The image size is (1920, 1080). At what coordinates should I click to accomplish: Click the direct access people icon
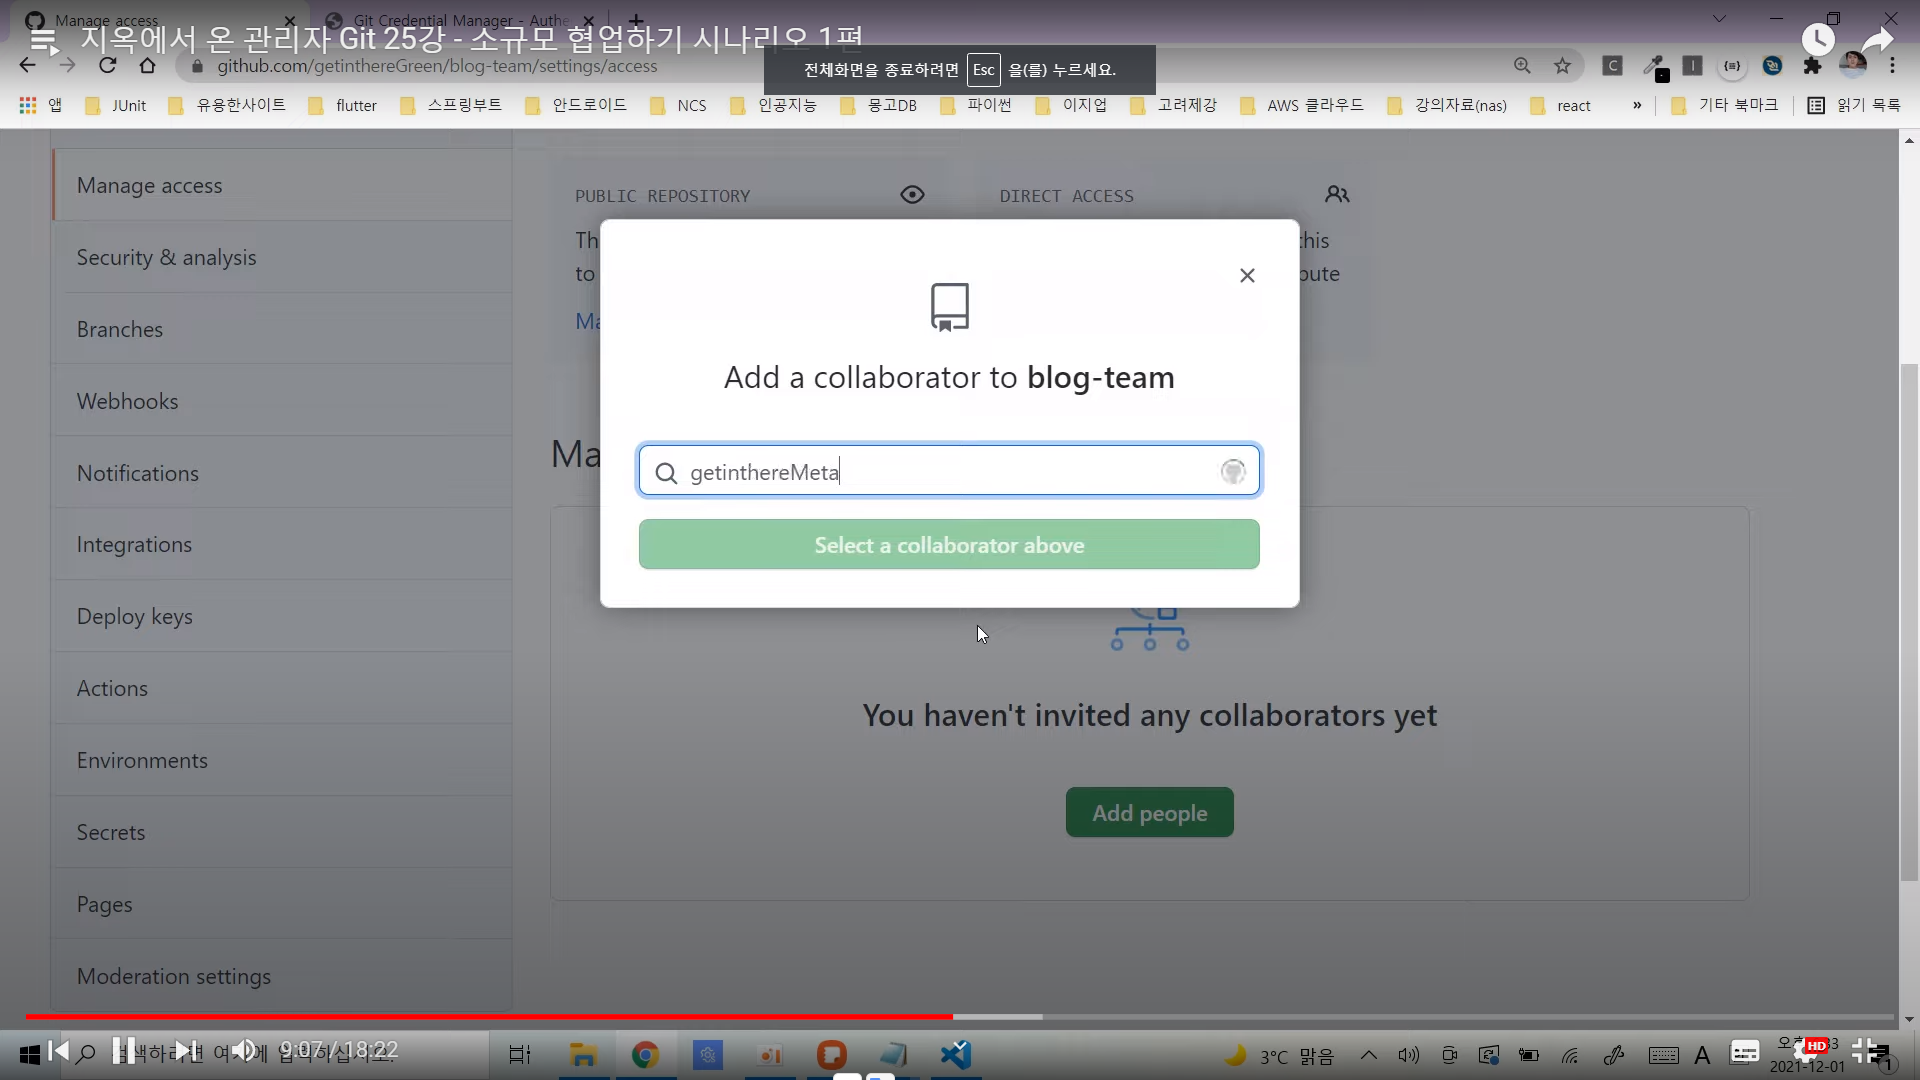pos(1337,195)
